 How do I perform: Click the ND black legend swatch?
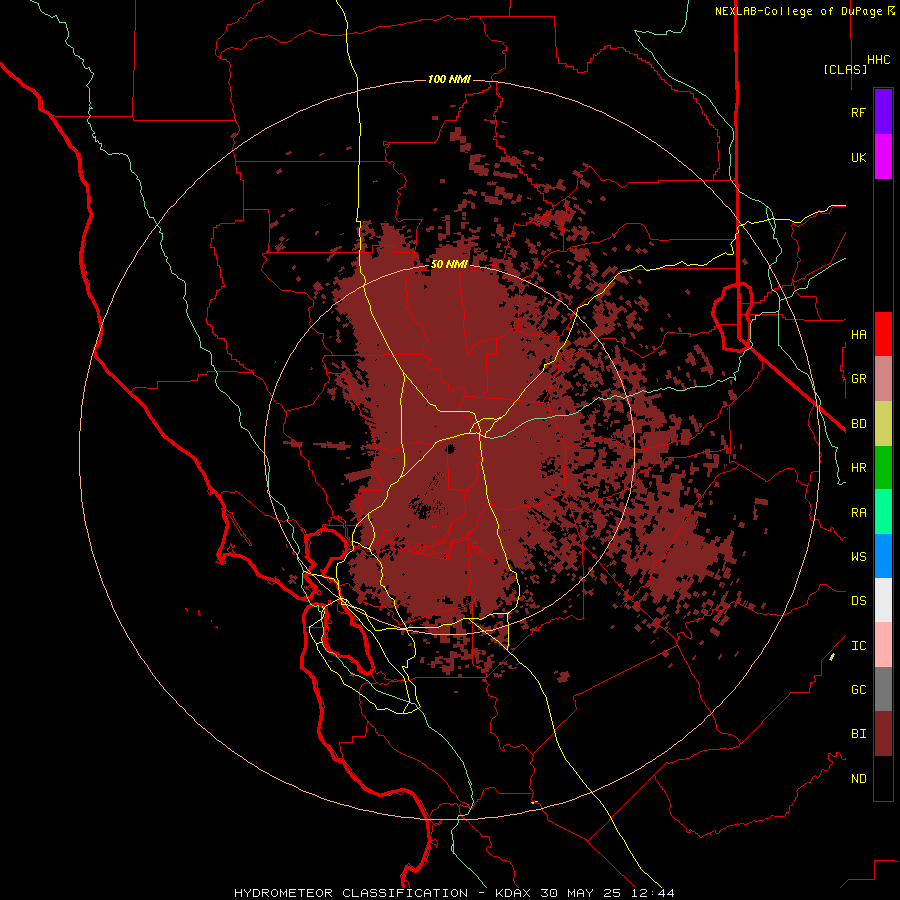(x=883, y=778)
